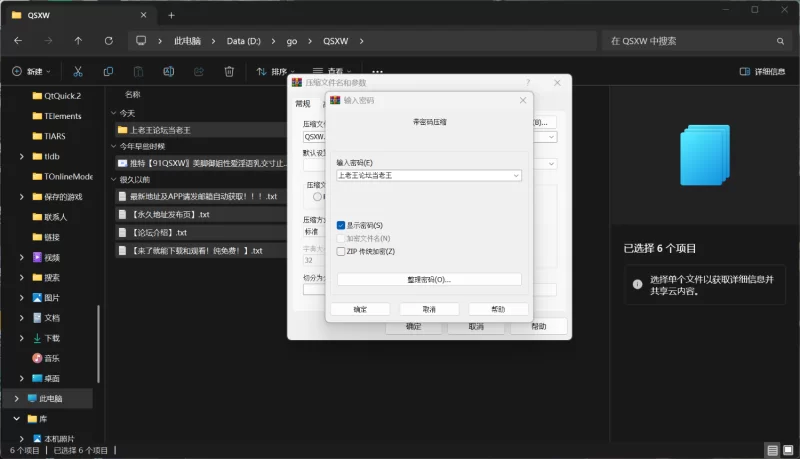Open the Sort dropdown
Screen dimensions: 800x459
(x=276, y=71)
